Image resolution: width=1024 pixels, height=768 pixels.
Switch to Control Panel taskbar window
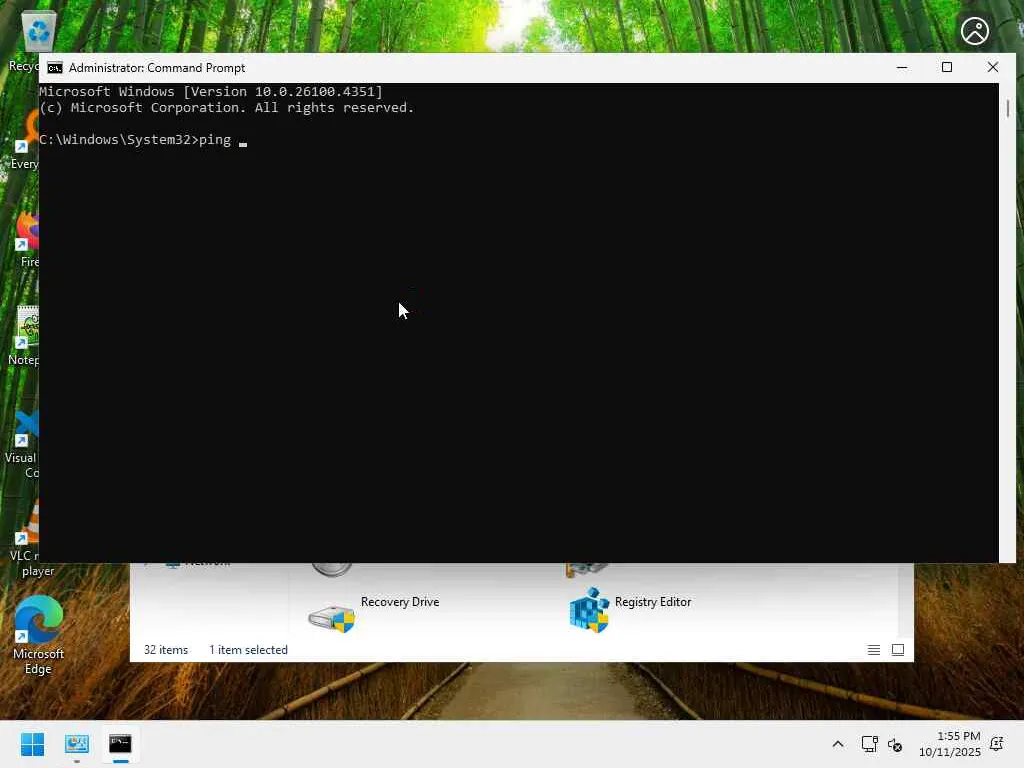tap(77, 744)
